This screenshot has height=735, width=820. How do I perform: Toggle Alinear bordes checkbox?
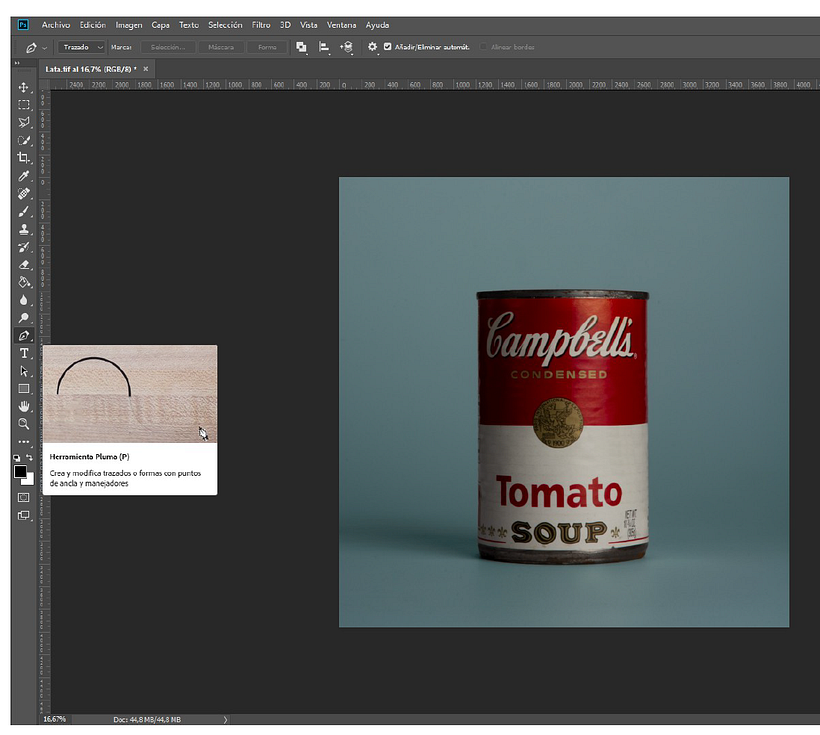484,47
